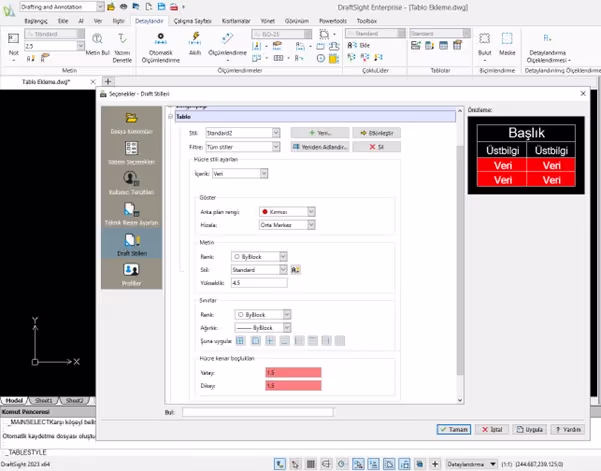Open the Dosya Konumları section
Viewport: 601px width, 471px height.
pyautogui.click(x=131, y=123)
